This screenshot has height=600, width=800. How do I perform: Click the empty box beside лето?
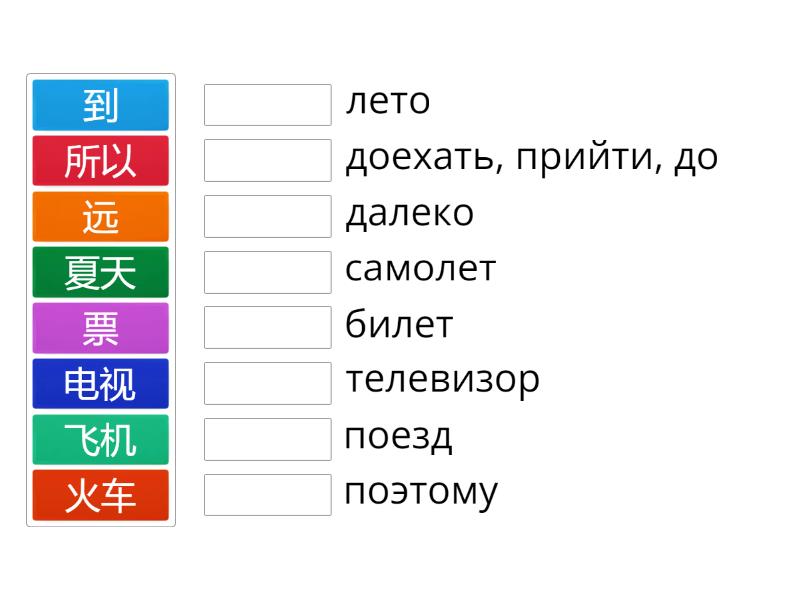[267, 105]
